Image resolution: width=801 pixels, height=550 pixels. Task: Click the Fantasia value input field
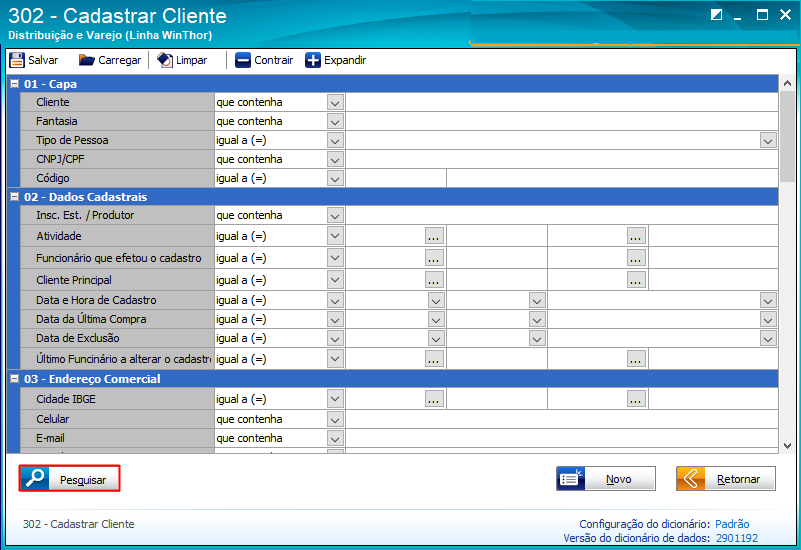coord(561,122)
